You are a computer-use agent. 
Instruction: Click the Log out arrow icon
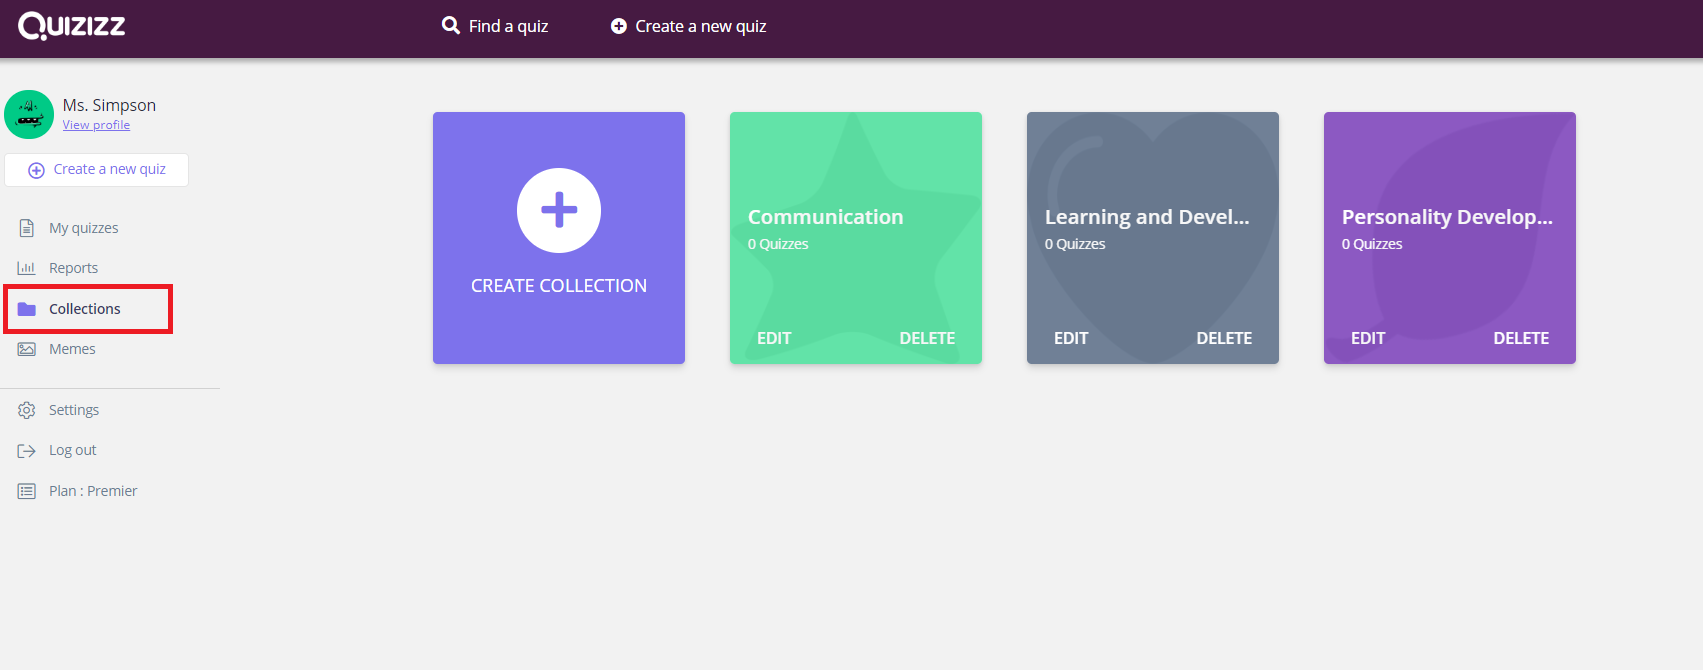[x=27, y=451]
